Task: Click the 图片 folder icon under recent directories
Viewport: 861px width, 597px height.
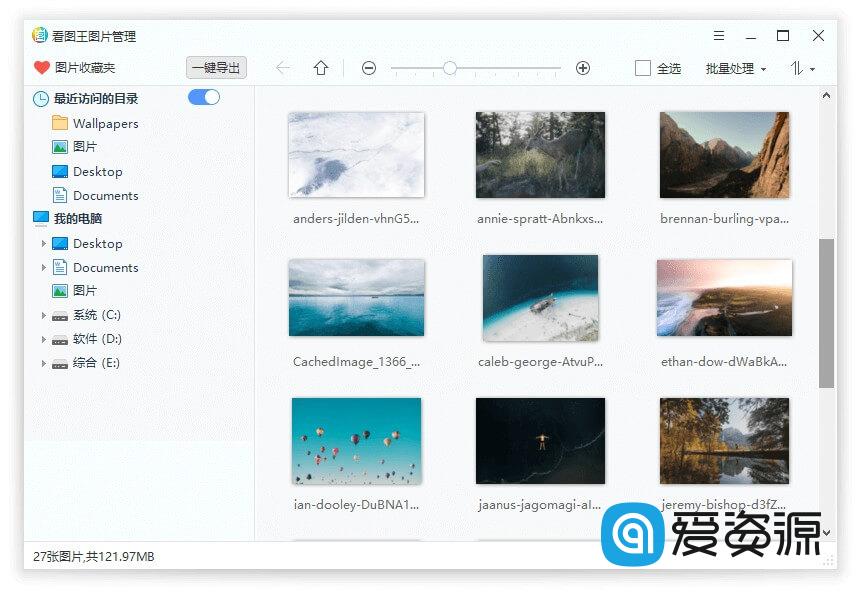Action: click(58, 147)
